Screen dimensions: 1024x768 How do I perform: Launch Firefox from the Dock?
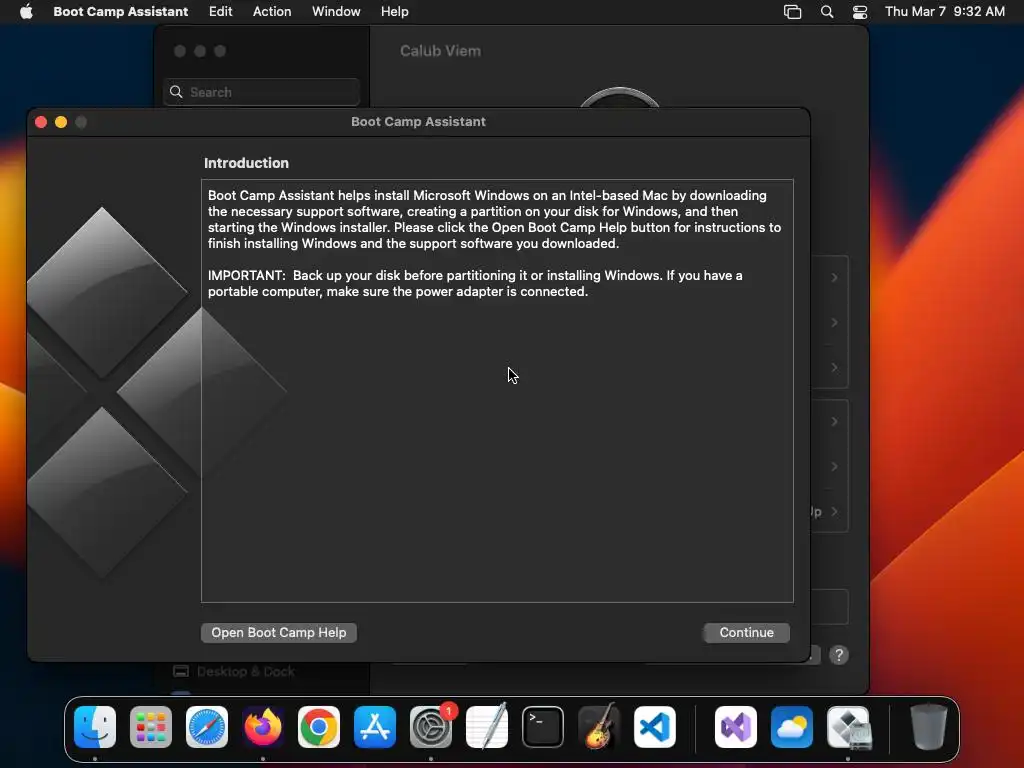(x=263, y=727)
